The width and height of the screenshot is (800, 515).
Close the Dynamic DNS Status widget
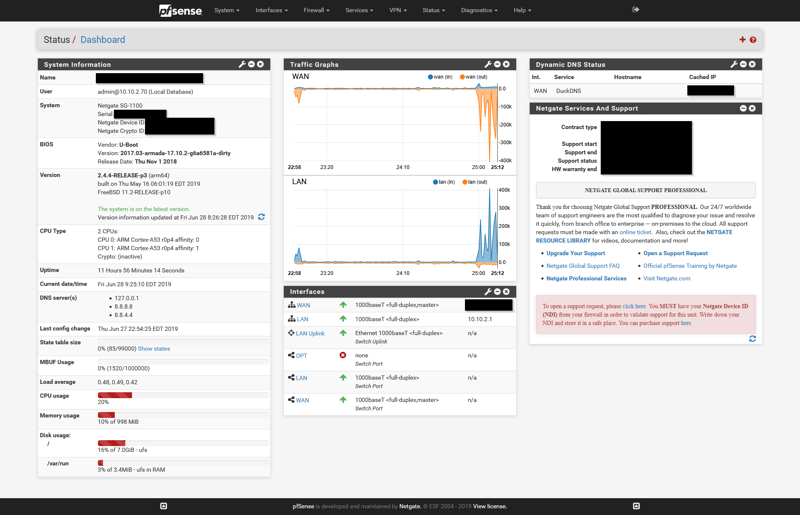pos(752,64)
